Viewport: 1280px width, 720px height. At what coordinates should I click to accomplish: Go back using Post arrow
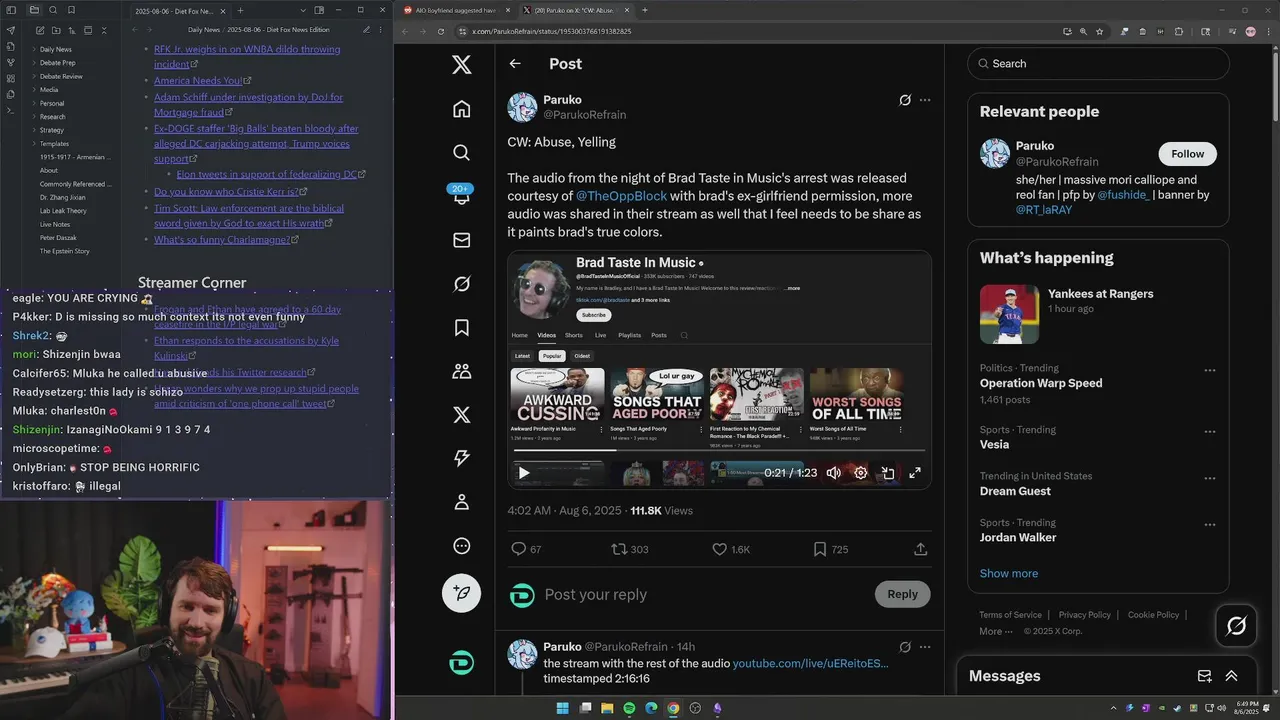[515, 64]
